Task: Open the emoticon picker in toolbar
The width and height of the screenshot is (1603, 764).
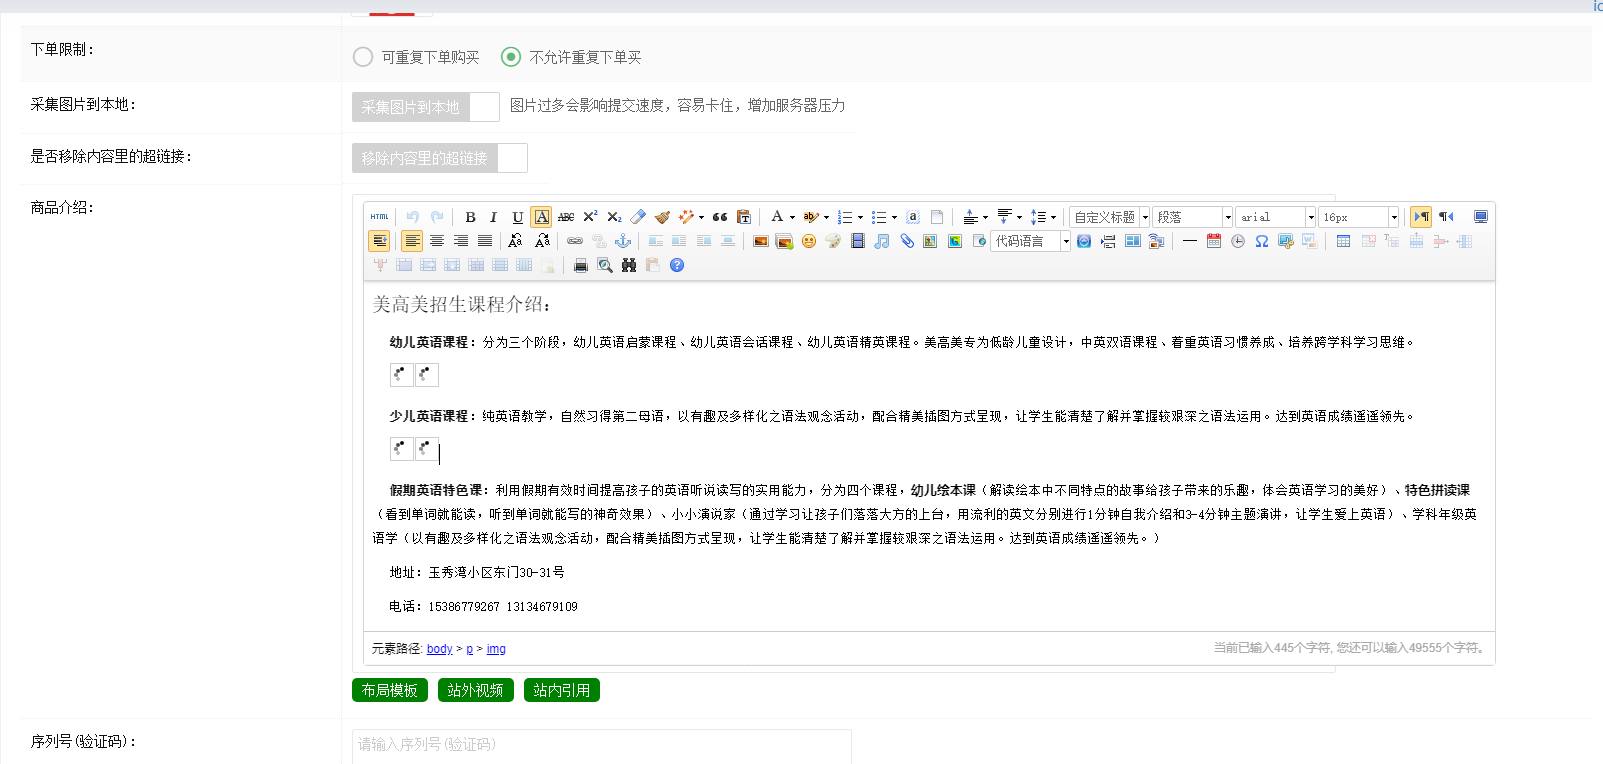Action: coord(809,241)
